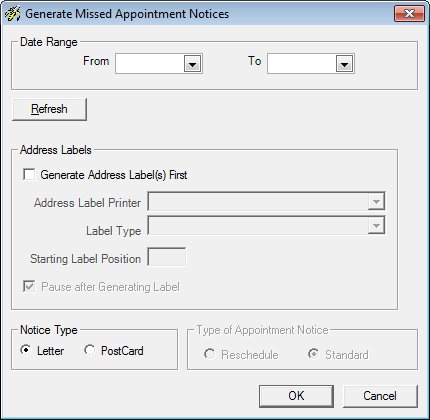Select the Letter notice type
The image size is (430, 420).
click(25, 350)
